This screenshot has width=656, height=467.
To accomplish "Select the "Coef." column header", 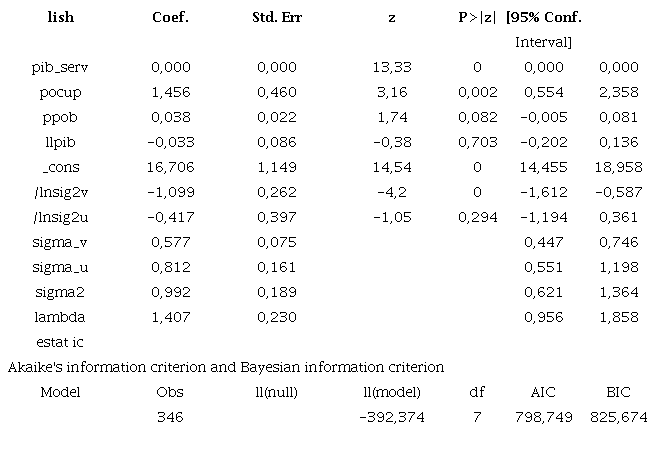I will point(171,18).
